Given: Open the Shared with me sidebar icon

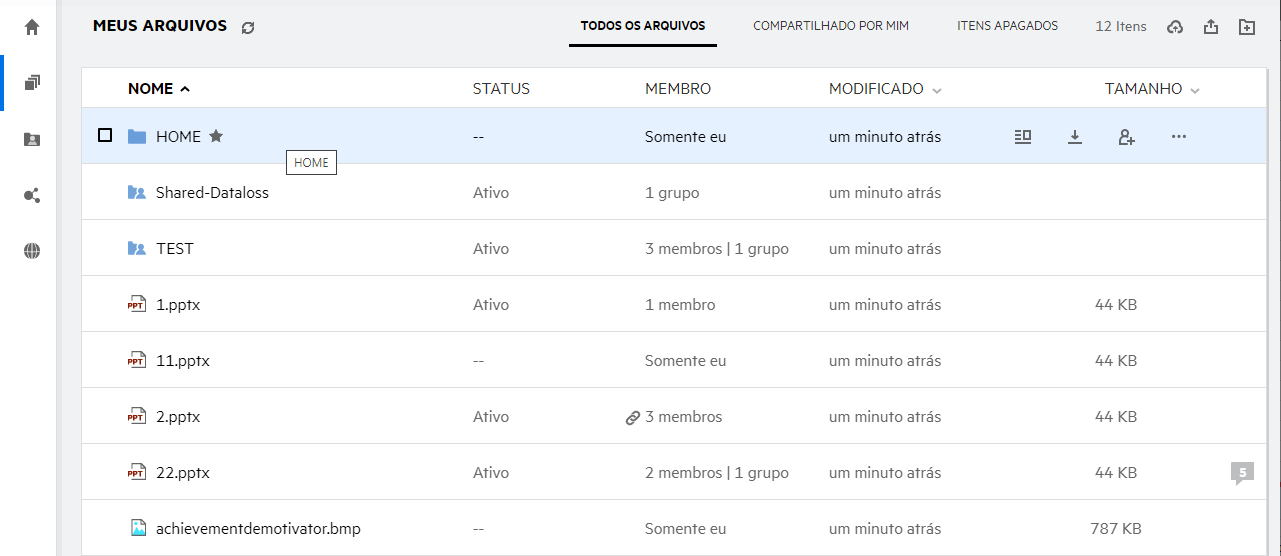Looking at the screenshot, I should pyautogui.click(x=32, y=140).
